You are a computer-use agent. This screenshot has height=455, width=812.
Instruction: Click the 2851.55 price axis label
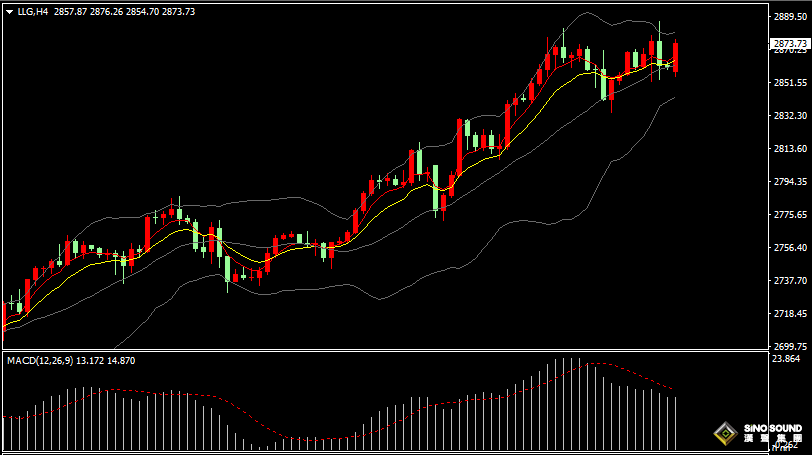pyautogui.click(x=790, y=83)
